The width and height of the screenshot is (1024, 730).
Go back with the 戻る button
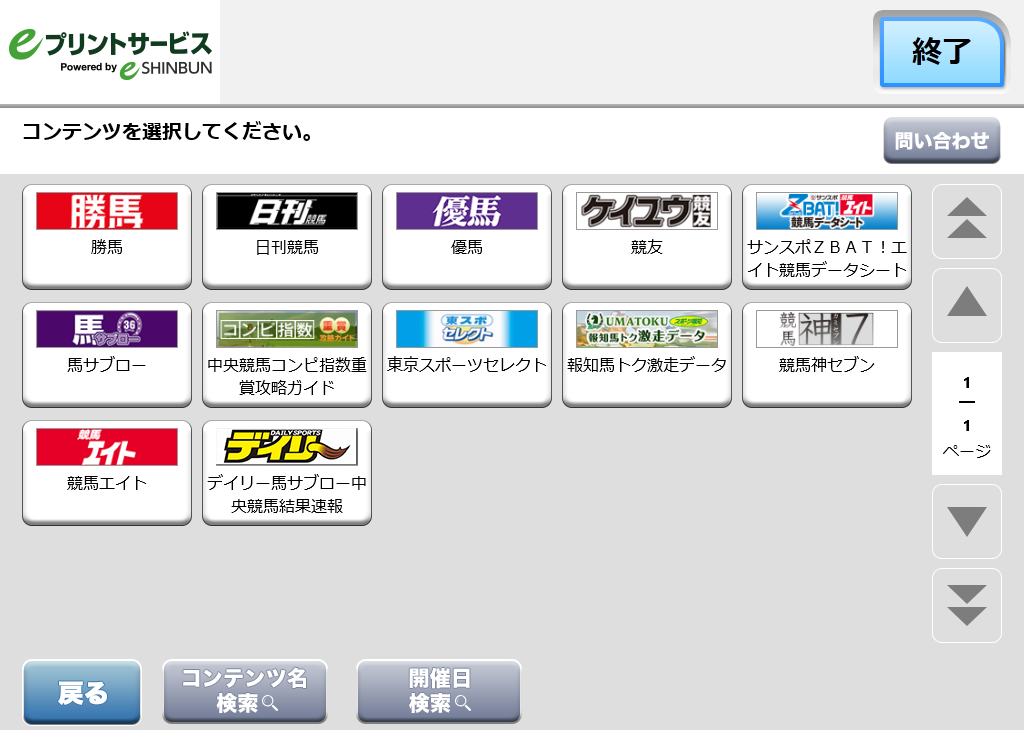point(82,692)
